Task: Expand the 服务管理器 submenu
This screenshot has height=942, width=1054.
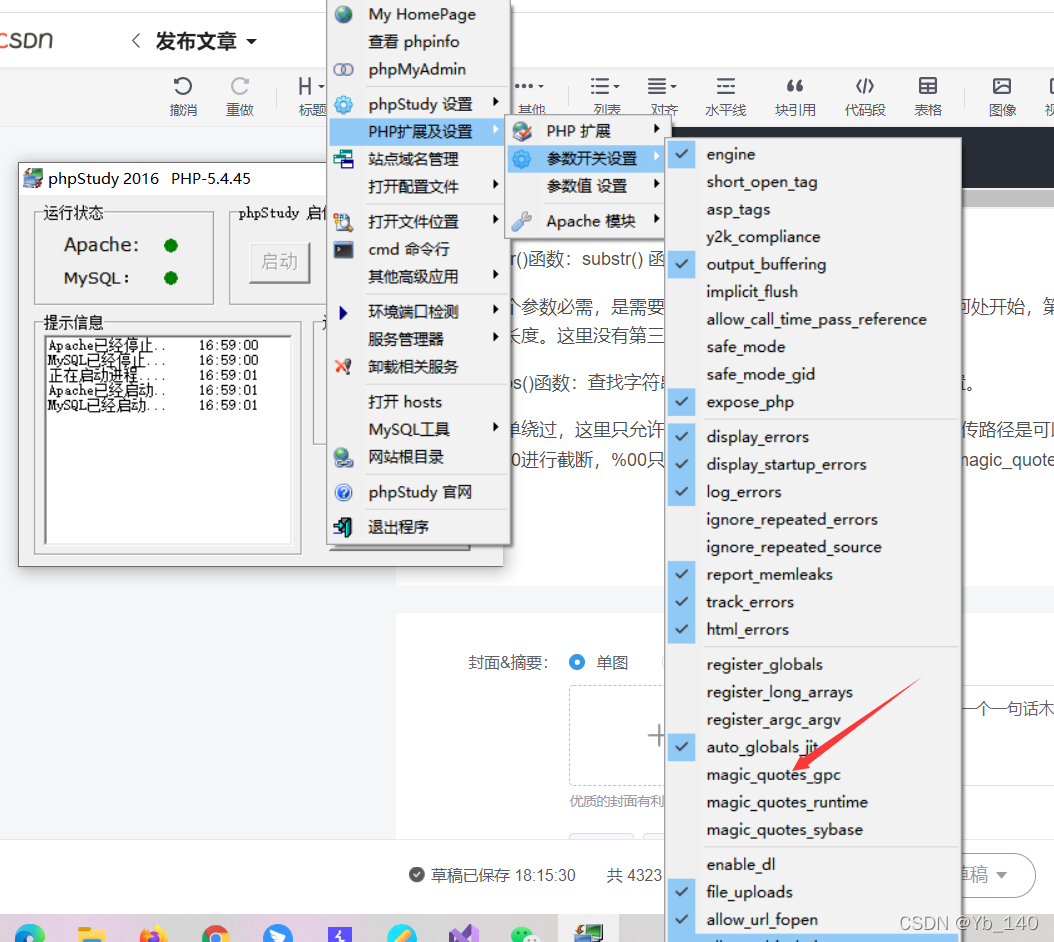Action: 418,339
